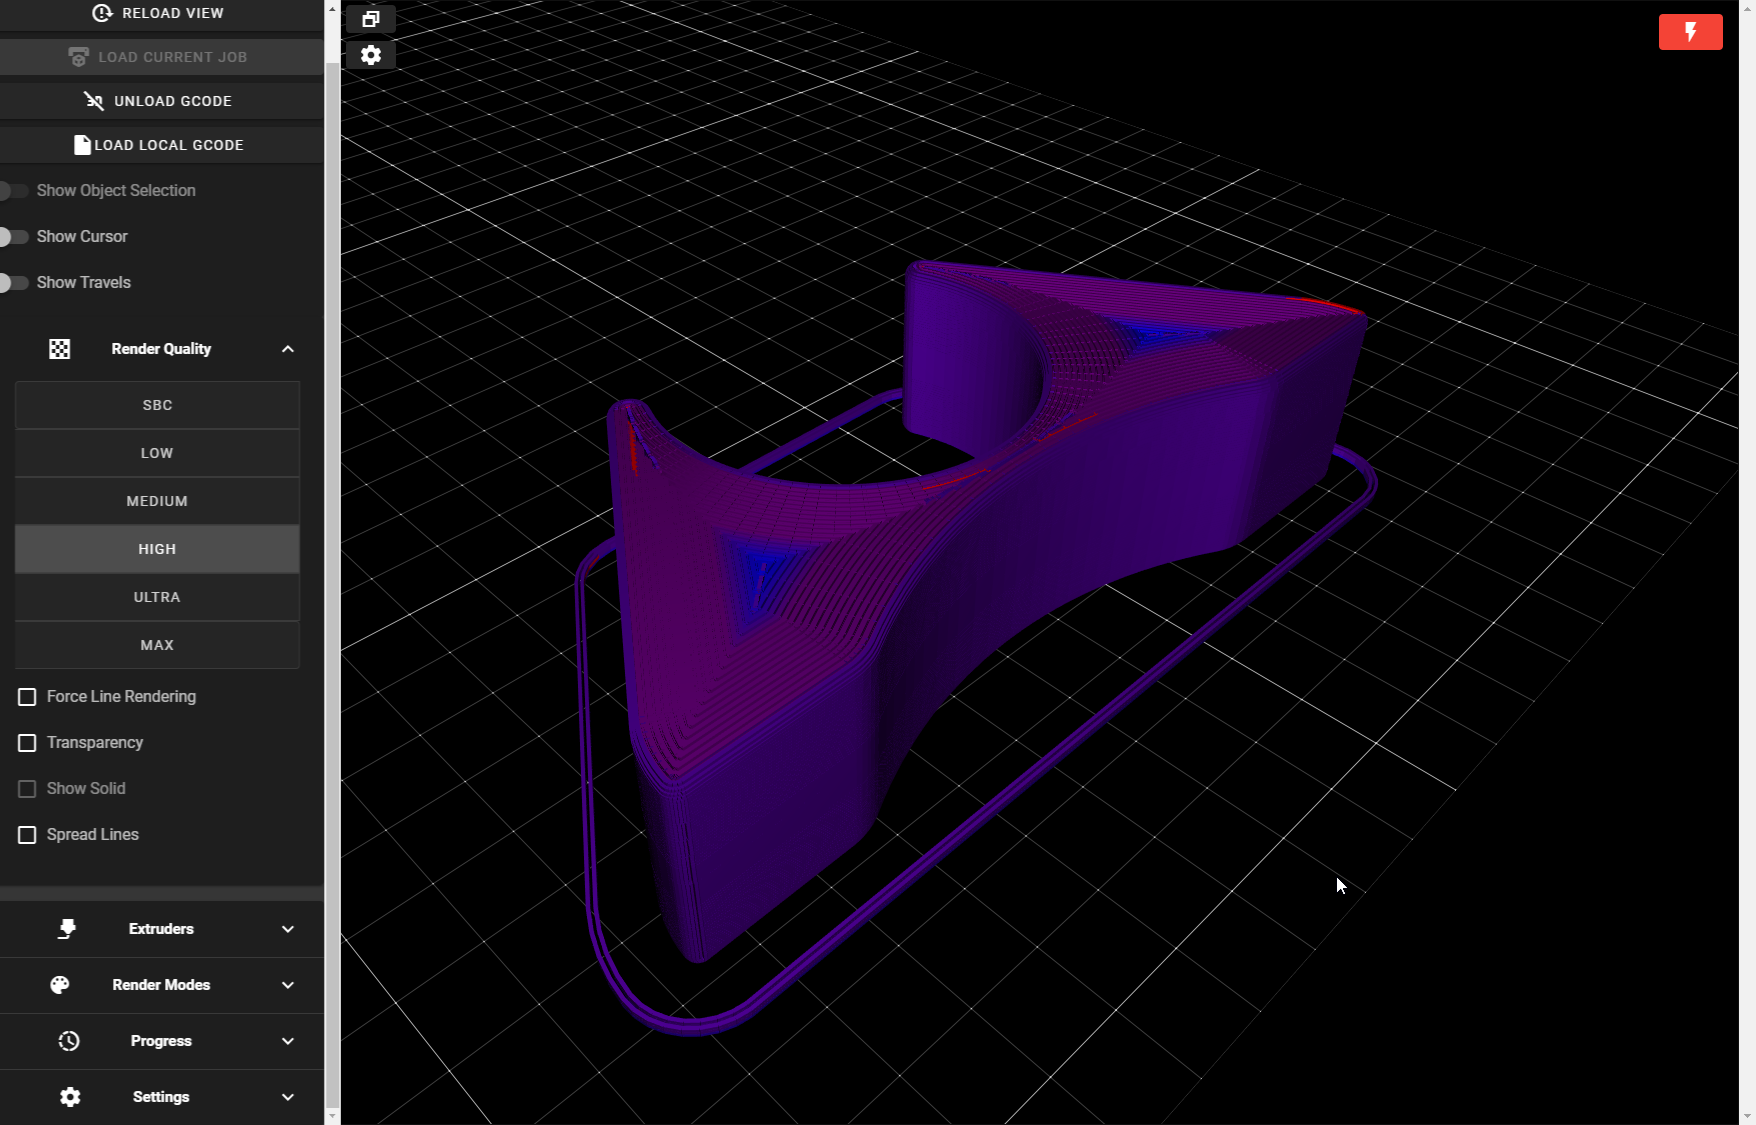
Task: Click the sidebar scroll down arrow
Action: [332, 1116]
